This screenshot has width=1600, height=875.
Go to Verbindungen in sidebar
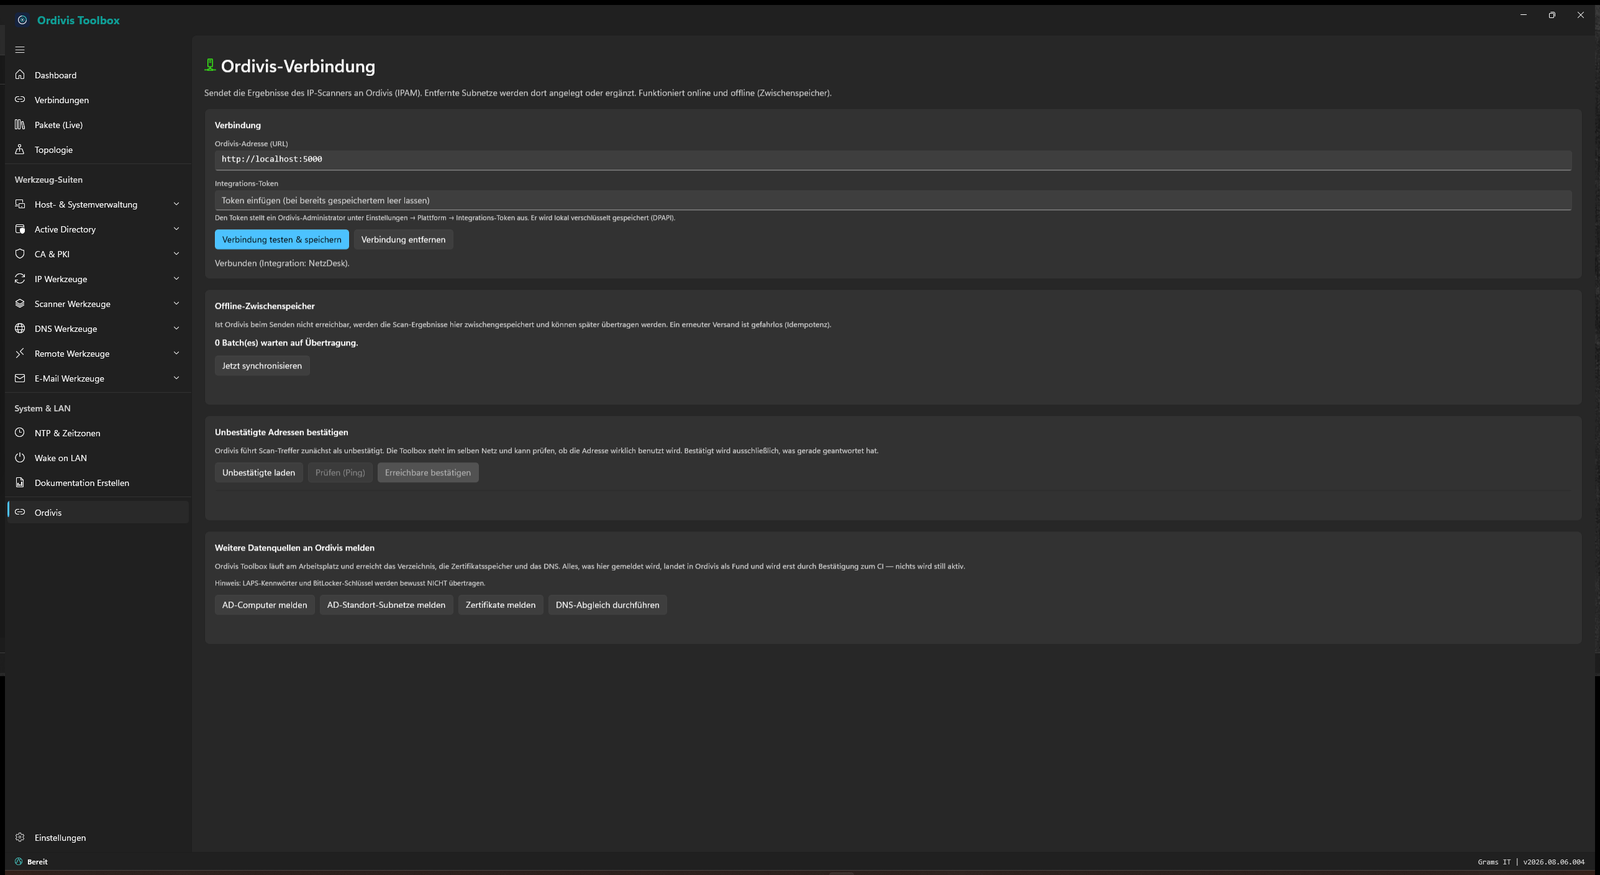98,100
